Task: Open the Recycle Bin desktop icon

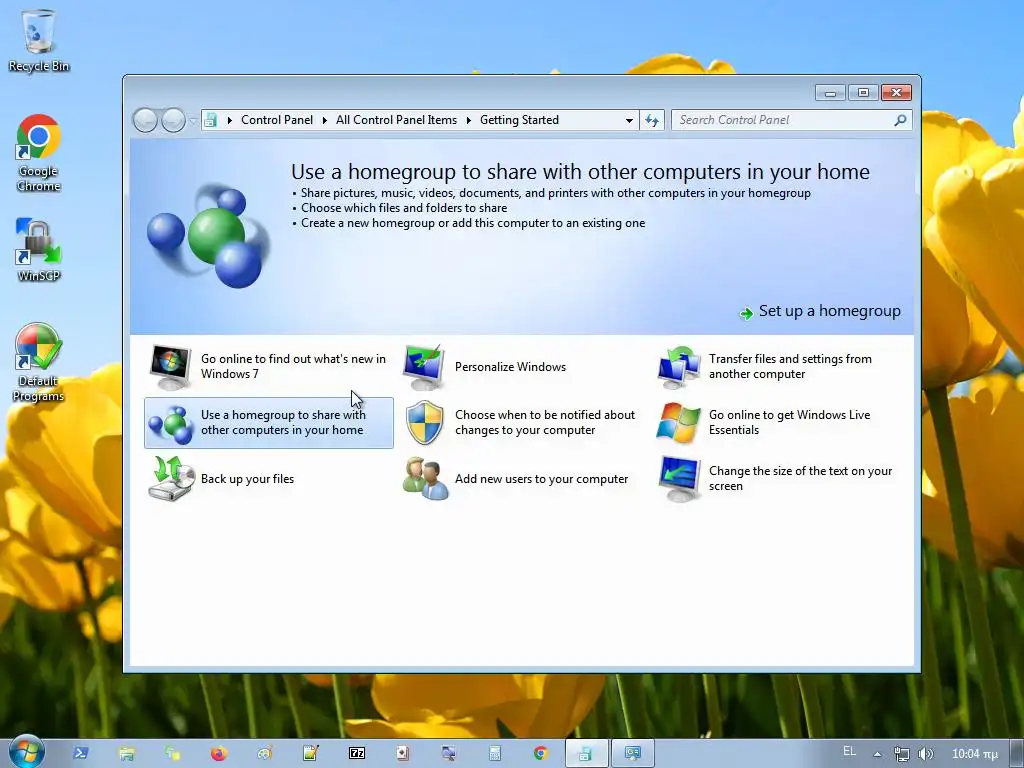Action: click(39, 40)
